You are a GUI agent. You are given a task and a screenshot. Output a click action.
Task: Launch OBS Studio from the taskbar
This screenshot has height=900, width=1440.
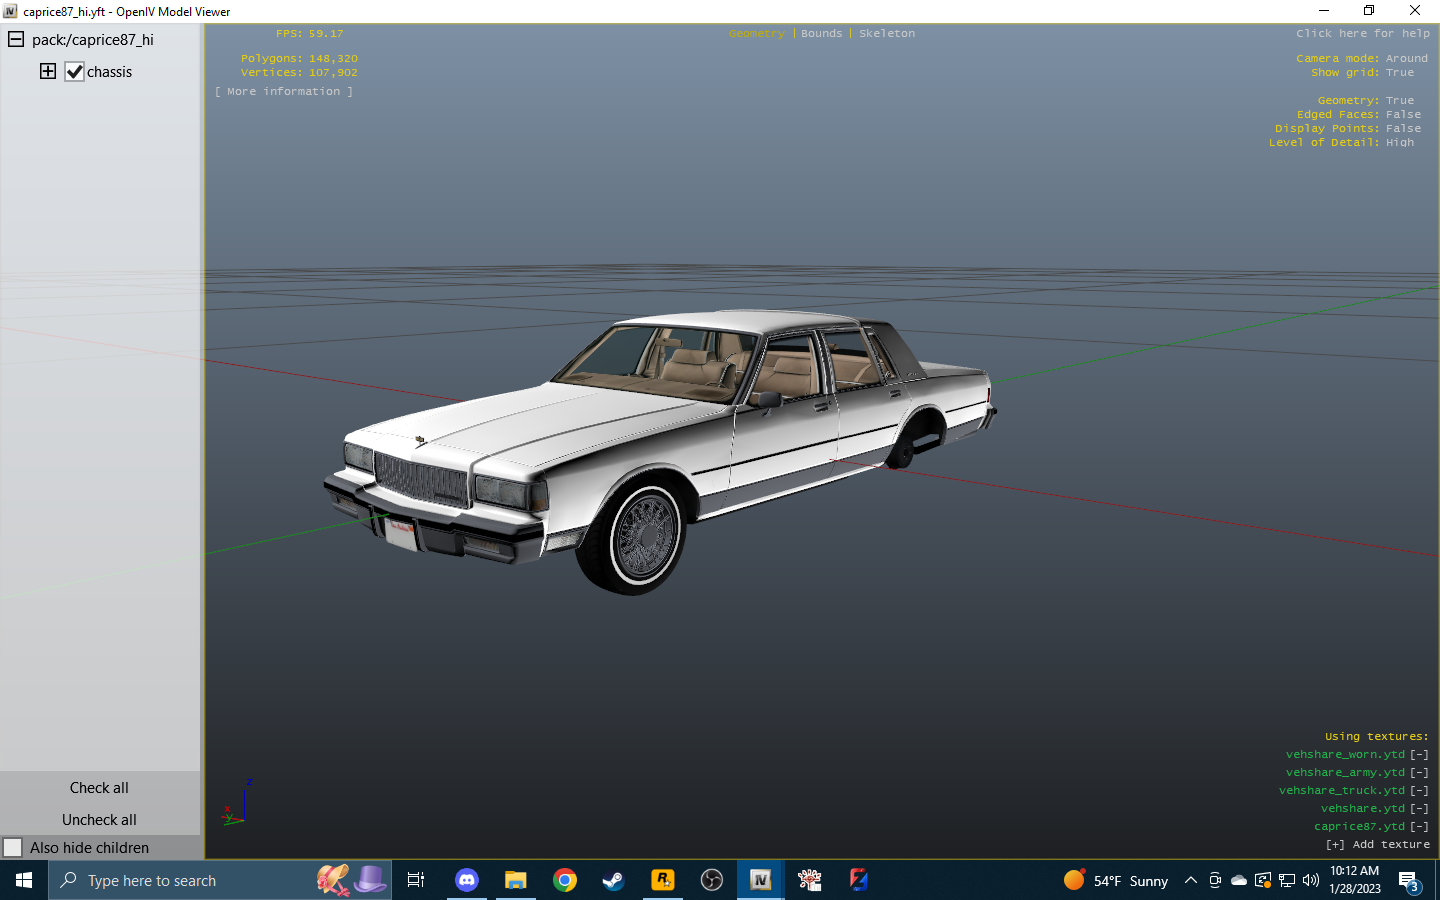point(711,881)
